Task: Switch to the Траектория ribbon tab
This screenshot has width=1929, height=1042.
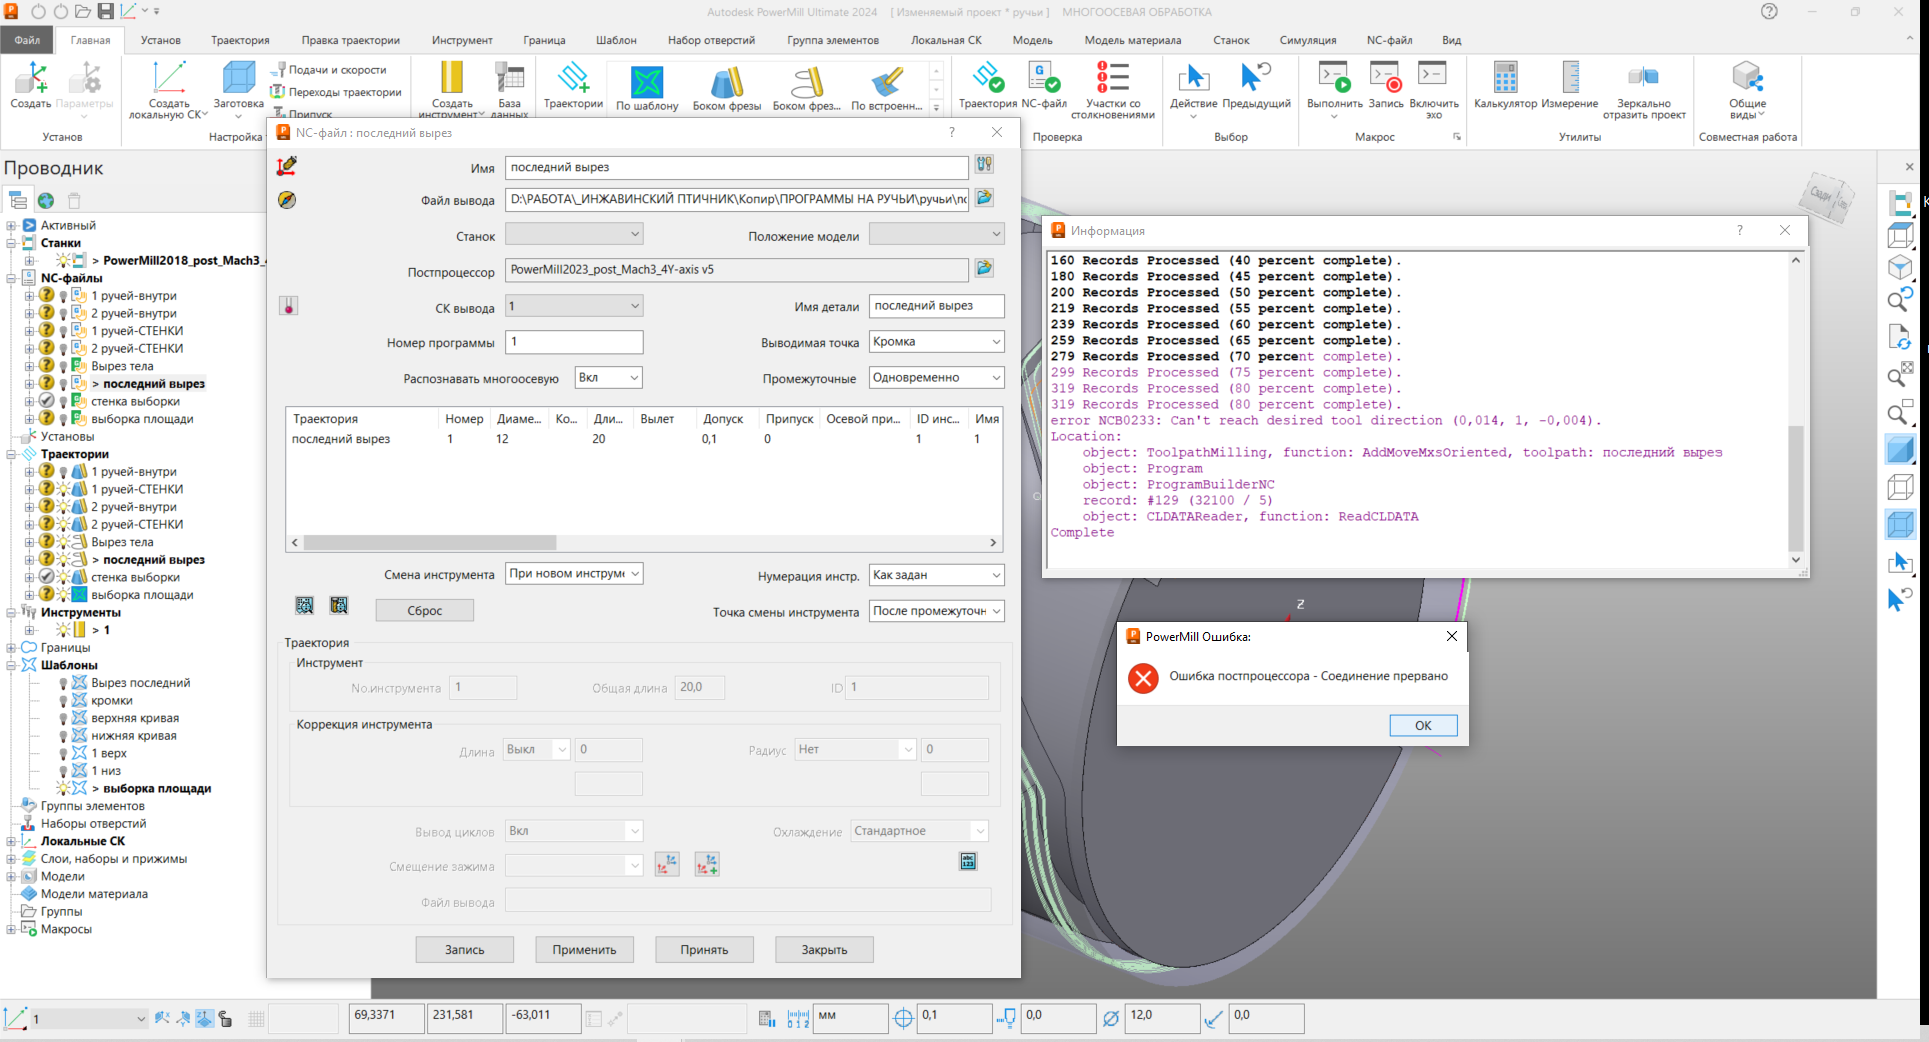Action: (x=240, y=40)
